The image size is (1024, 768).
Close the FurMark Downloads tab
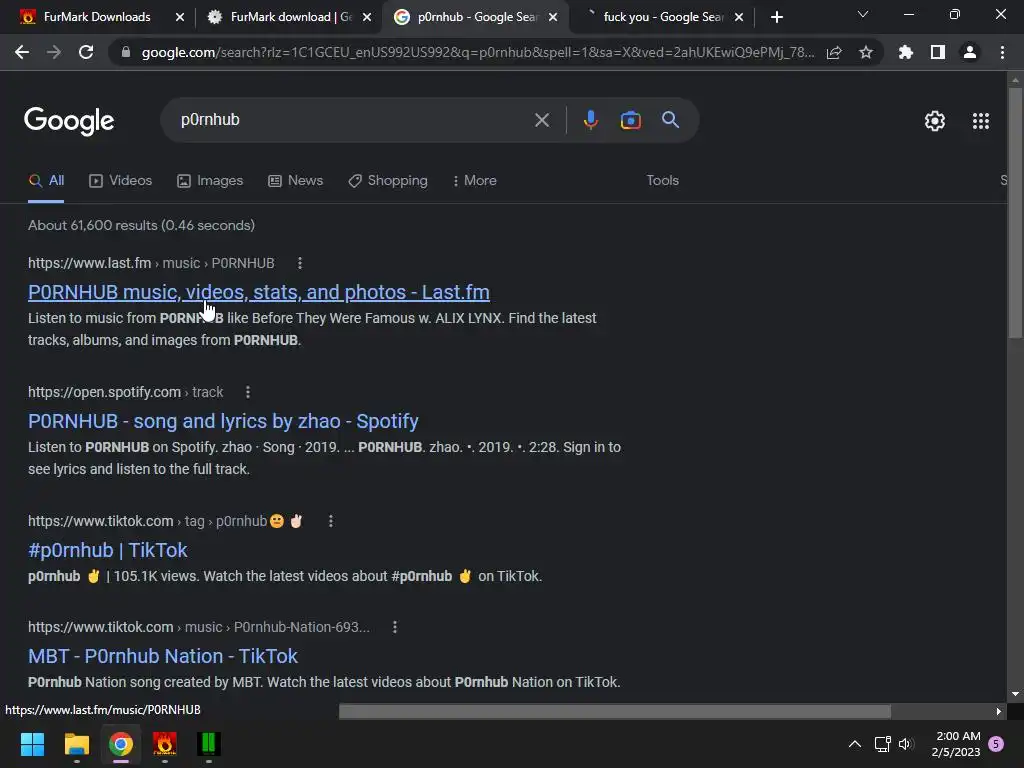[x=180, y=17]
